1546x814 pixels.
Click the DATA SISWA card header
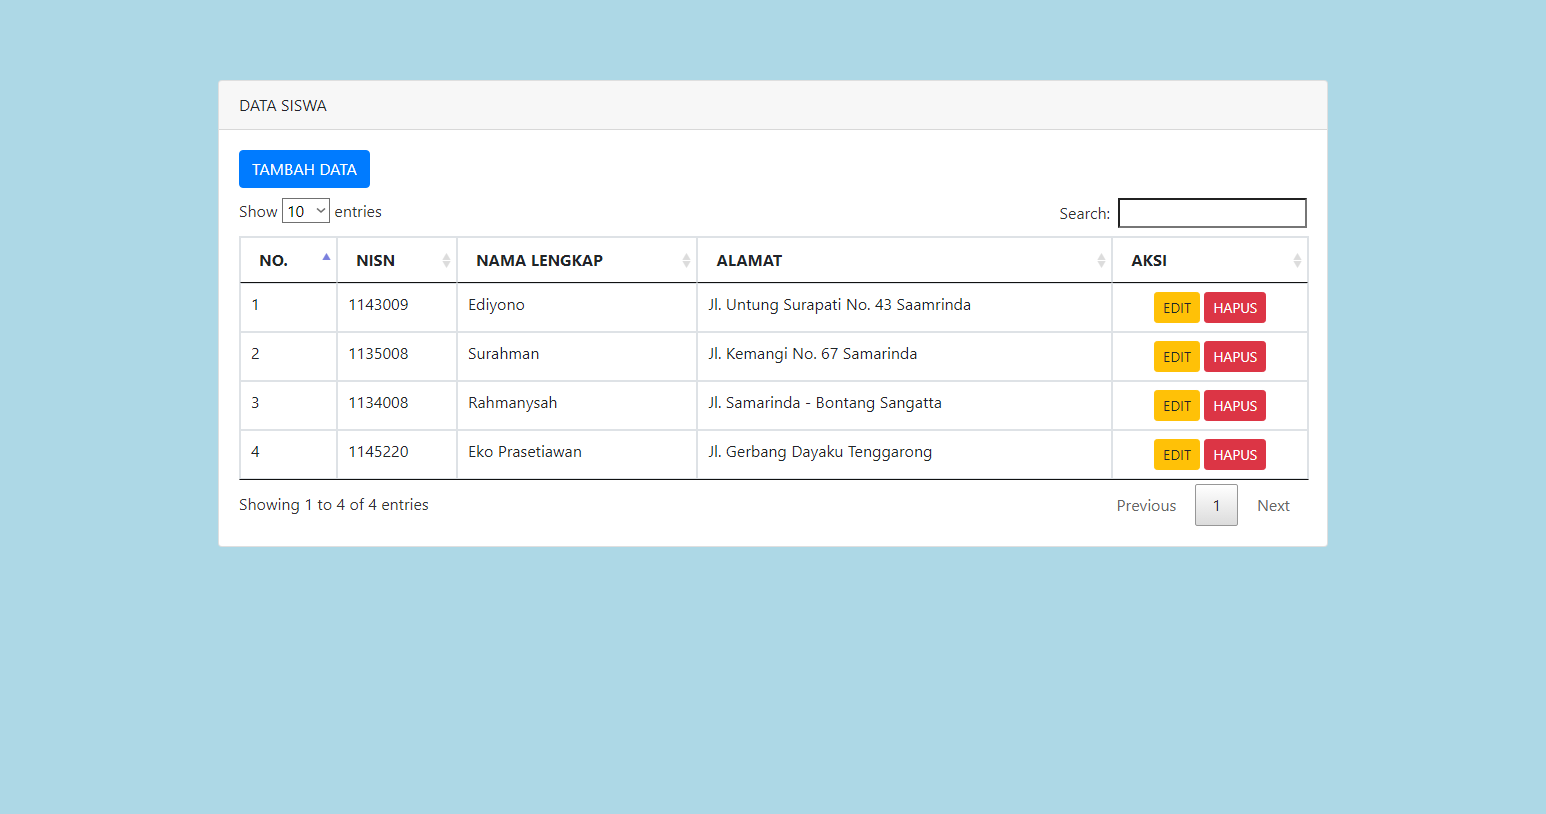[773, 105]
